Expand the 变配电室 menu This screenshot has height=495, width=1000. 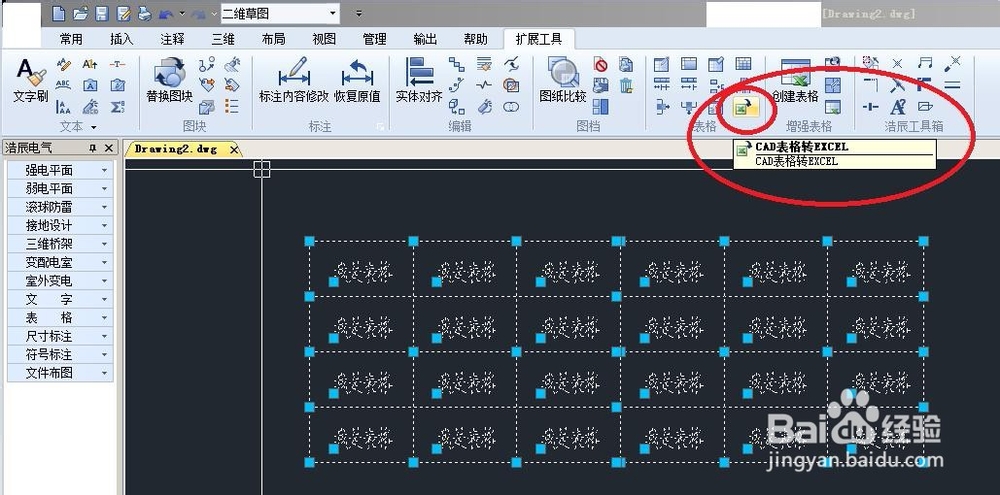[60, 262]
